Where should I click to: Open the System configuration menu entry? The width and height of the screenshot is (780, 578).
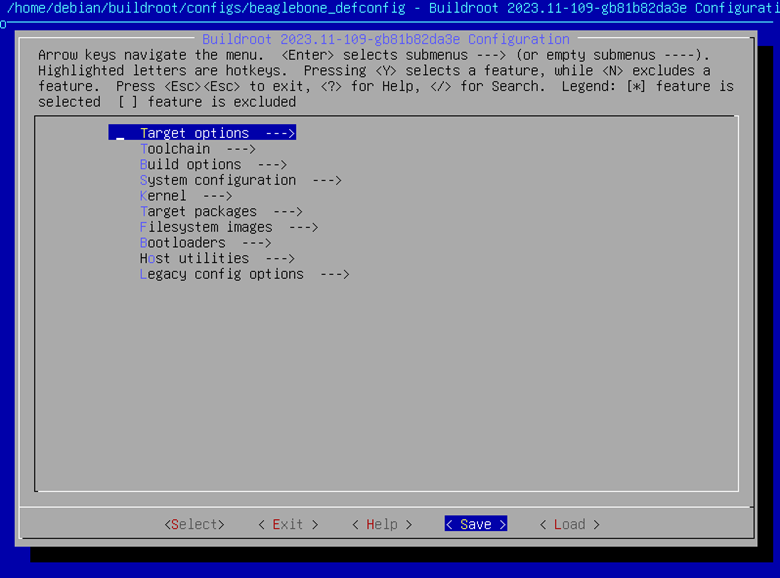coord(218,180)
